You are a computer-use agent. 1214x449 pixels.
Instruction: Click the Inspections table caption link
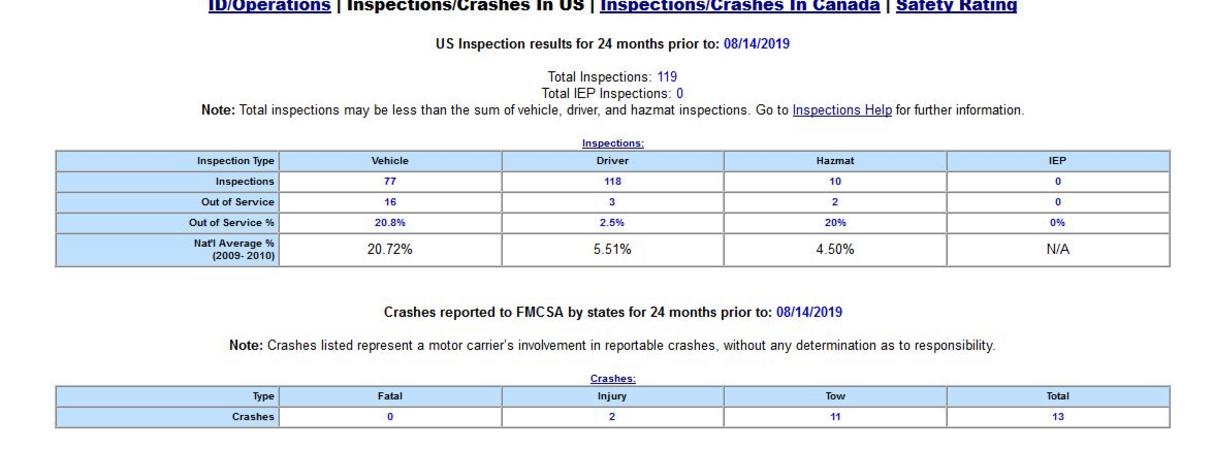(x=613, y=144)
